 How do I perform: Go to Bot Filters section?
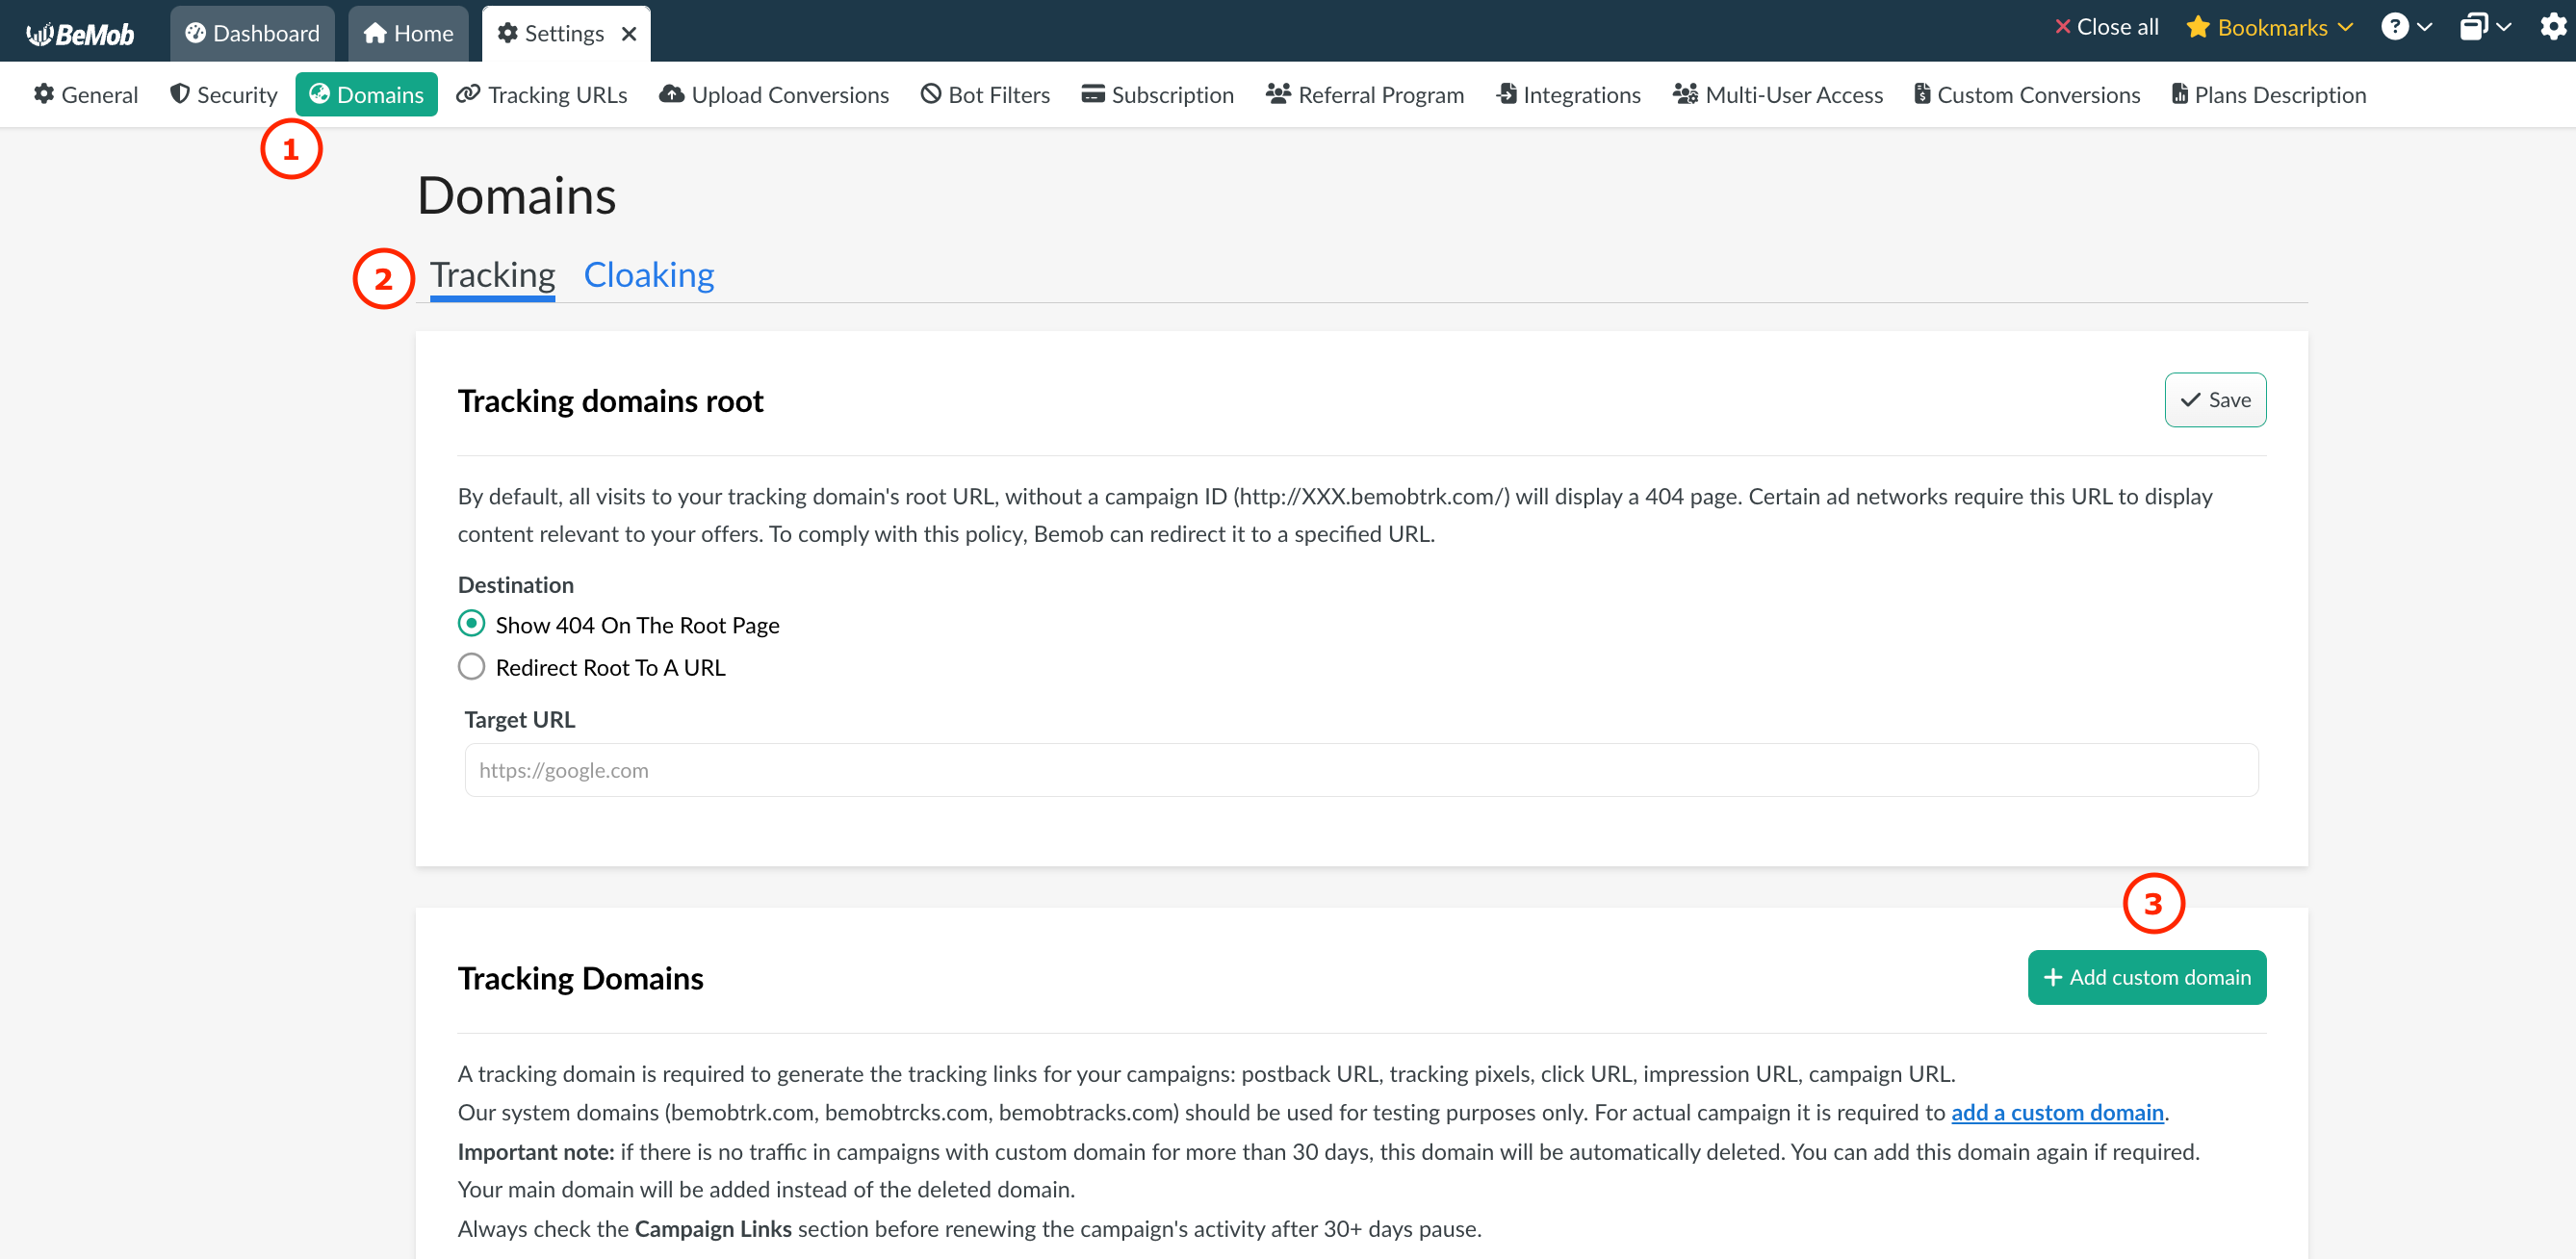click(x=985, y=94)
